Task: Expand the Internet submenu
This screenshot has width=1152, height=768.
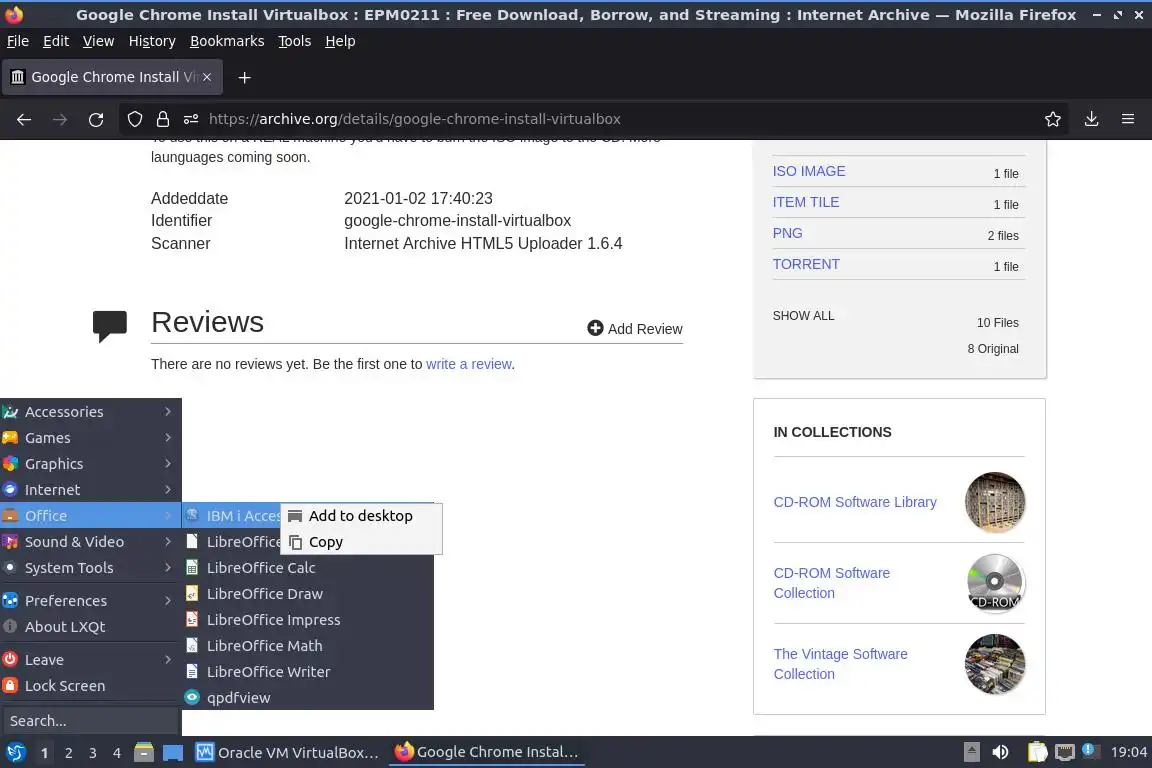Action: click(x=90, y=489)
